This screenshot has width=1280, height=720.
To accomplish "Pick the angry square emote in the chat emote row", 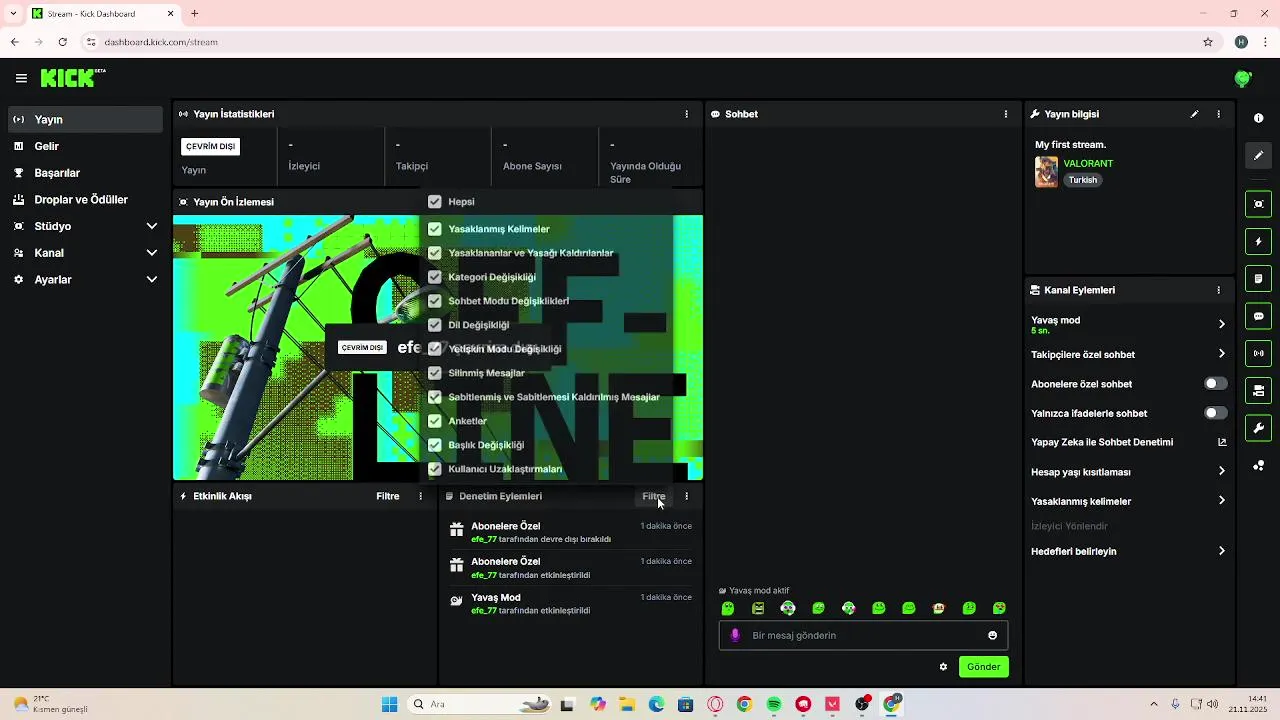I will [x=758, y=608].
